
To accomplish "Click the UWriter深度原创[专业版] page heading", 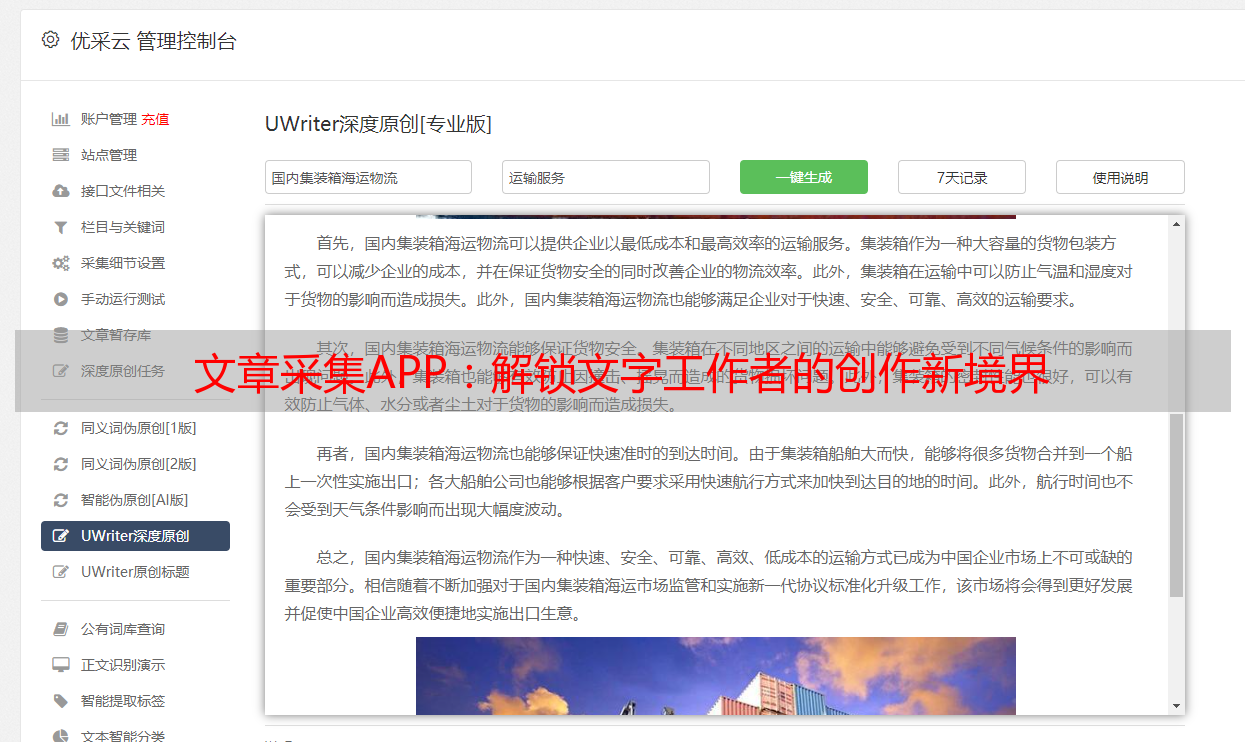I will [378, 124].
